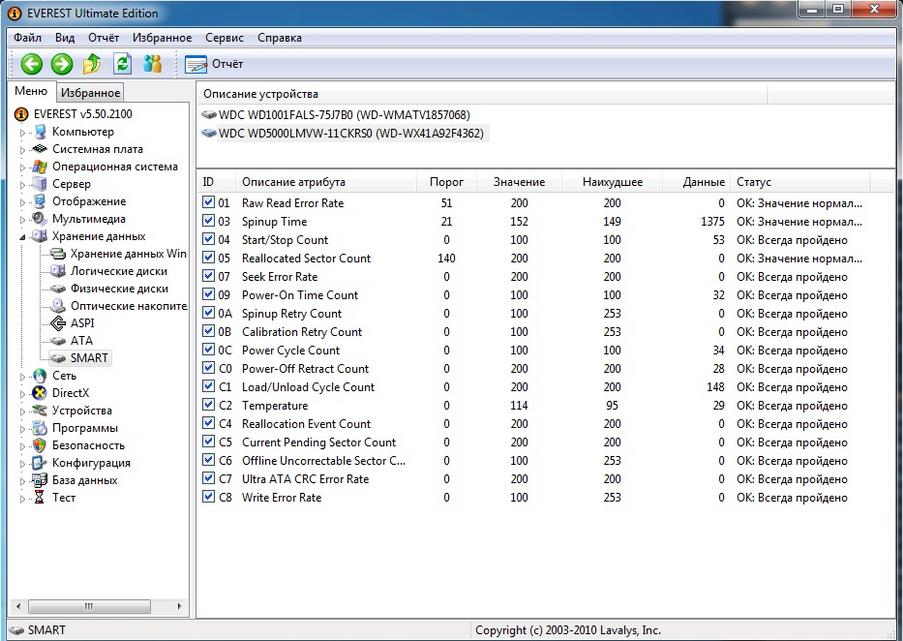Image resolution: width=903 pixels, height=641 pixels.
Task: Expand the Тест tree node
Action: 23,499
